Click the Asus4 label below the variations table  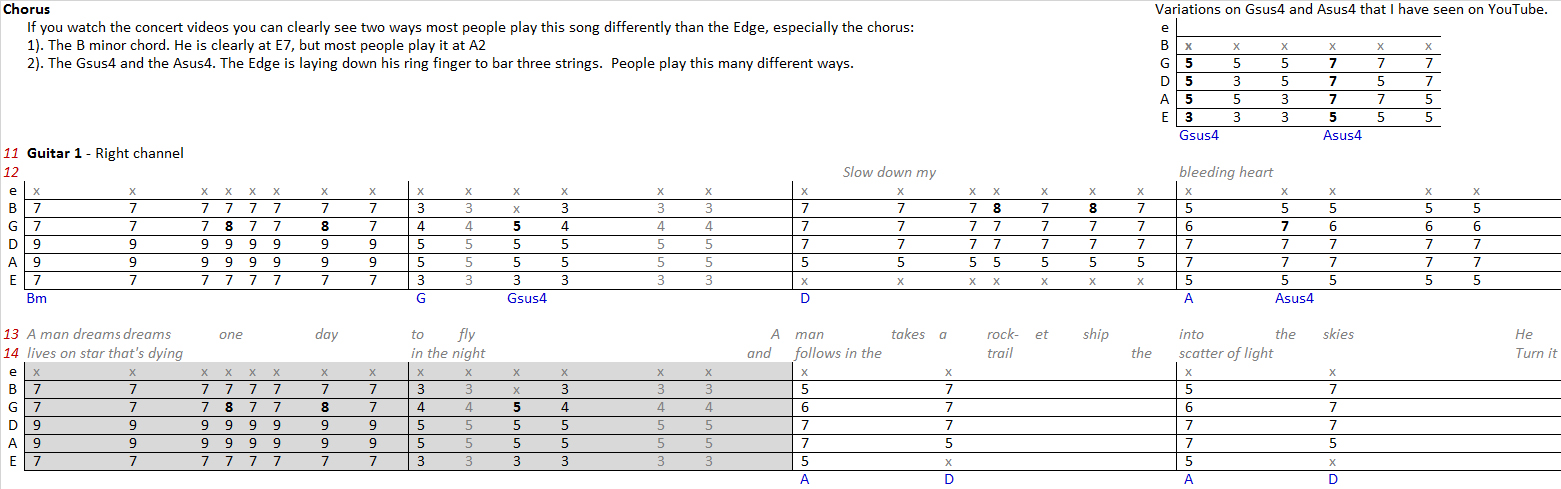[1342, 135]
